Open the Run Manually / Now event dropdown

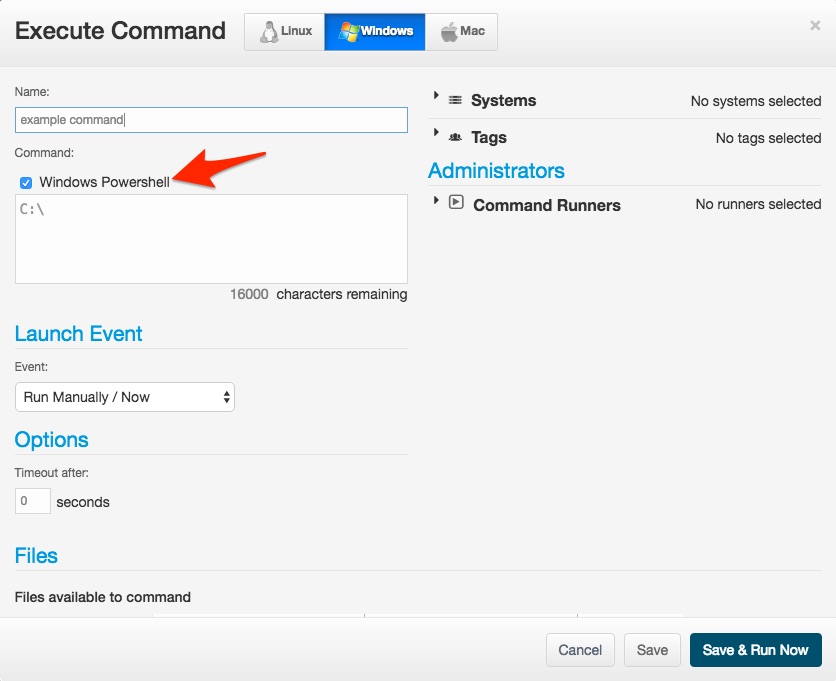pyautogui.click(x=125, y=397)
